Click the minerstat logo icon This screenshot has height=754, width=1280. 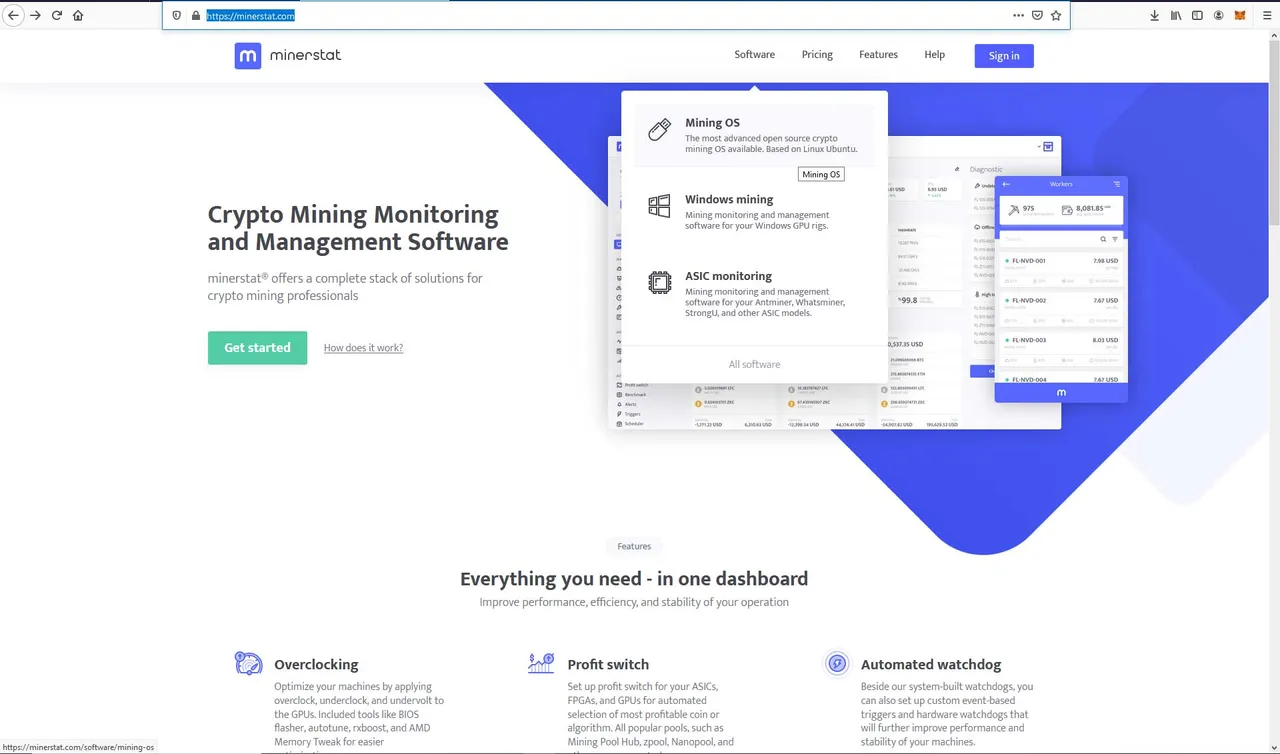click(x=248, y=55)
